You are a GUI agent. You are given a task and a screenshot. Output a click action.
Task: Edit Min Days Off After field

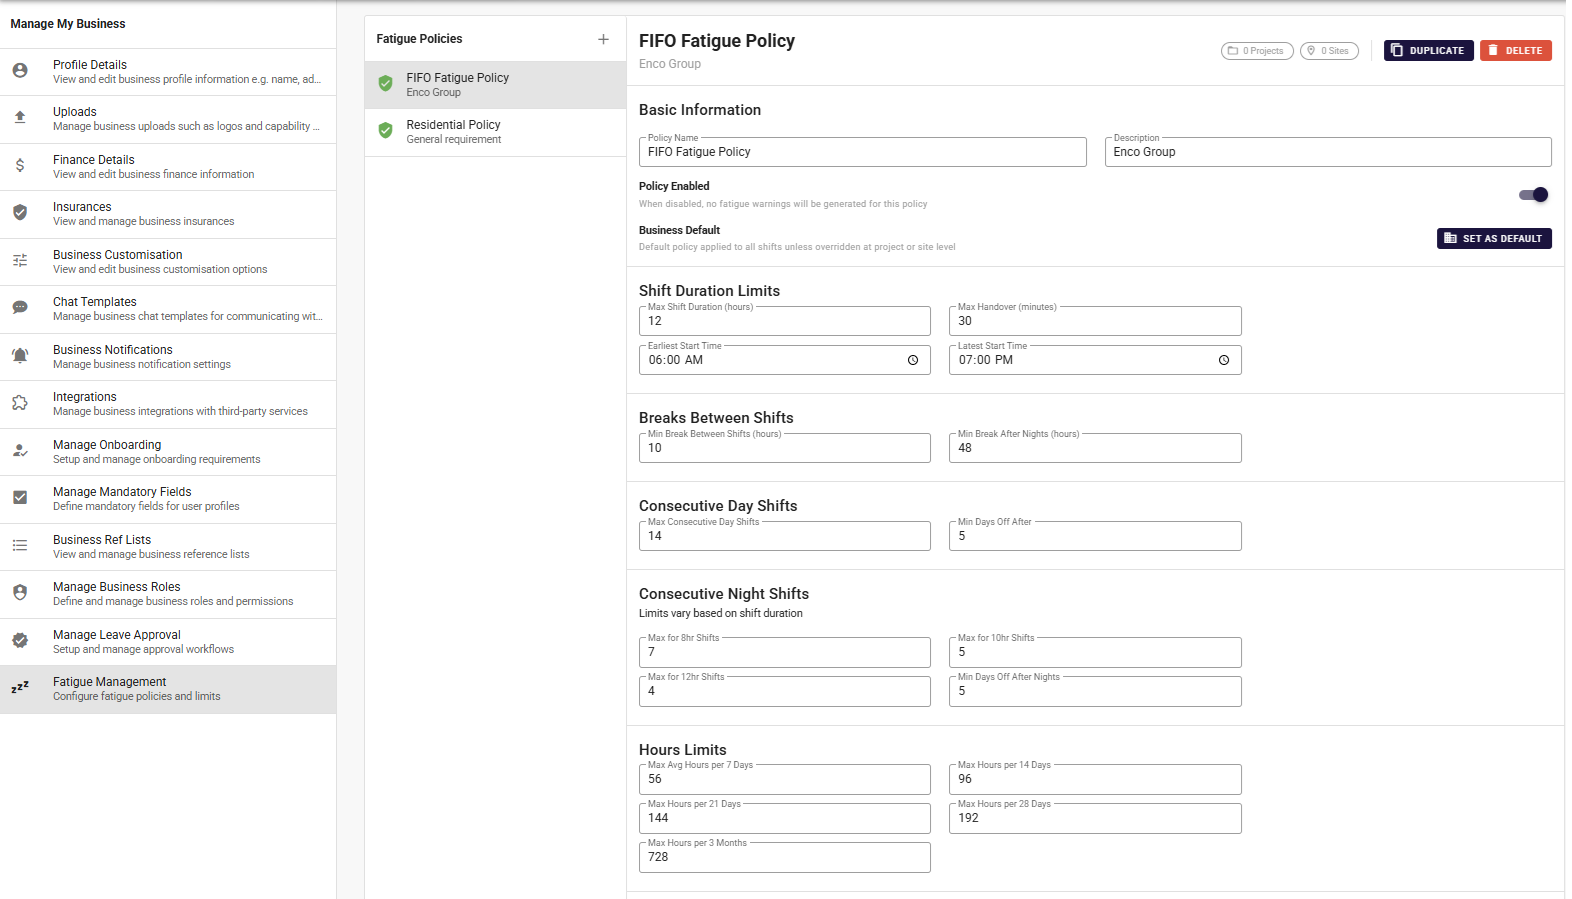pos(1095,536)
